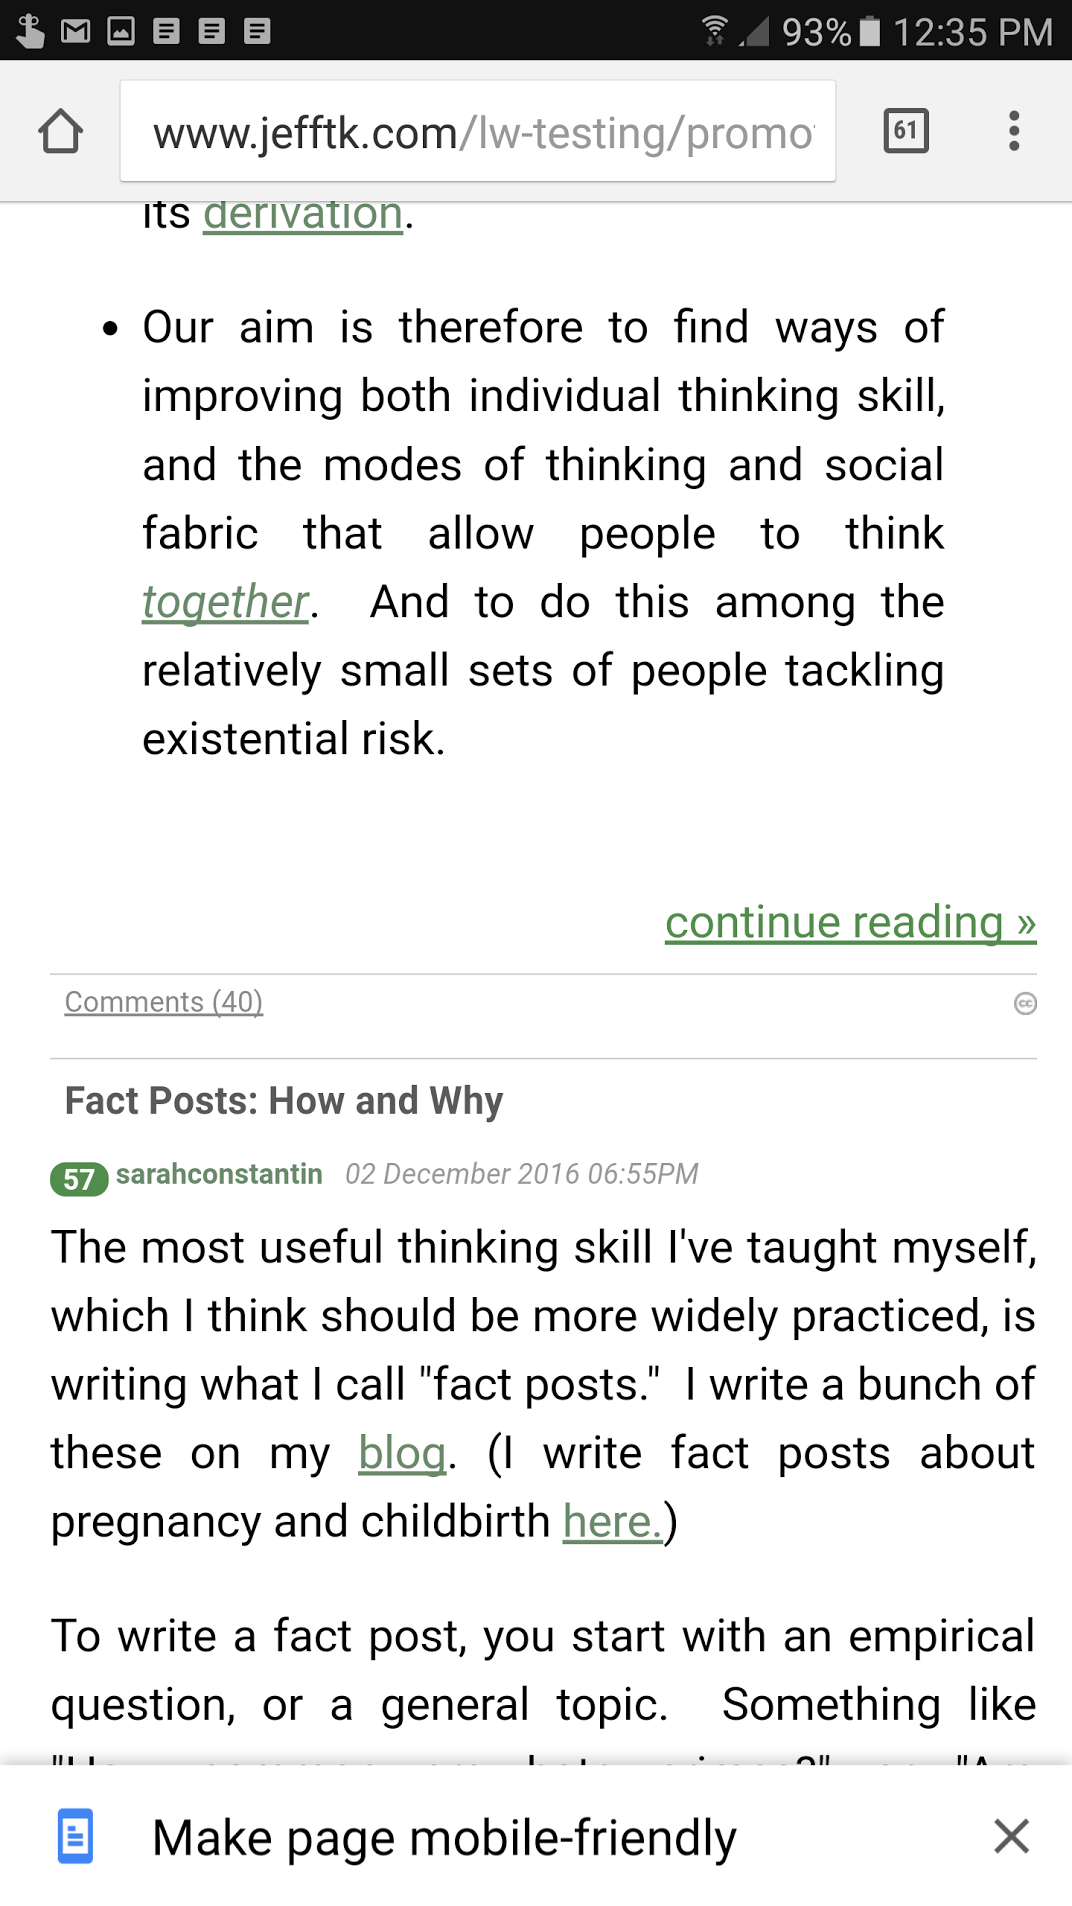The width and height of the screenshot is (1072, 1906).
Task: Tap the Creative Commons license icon
Action: 1025,1003
